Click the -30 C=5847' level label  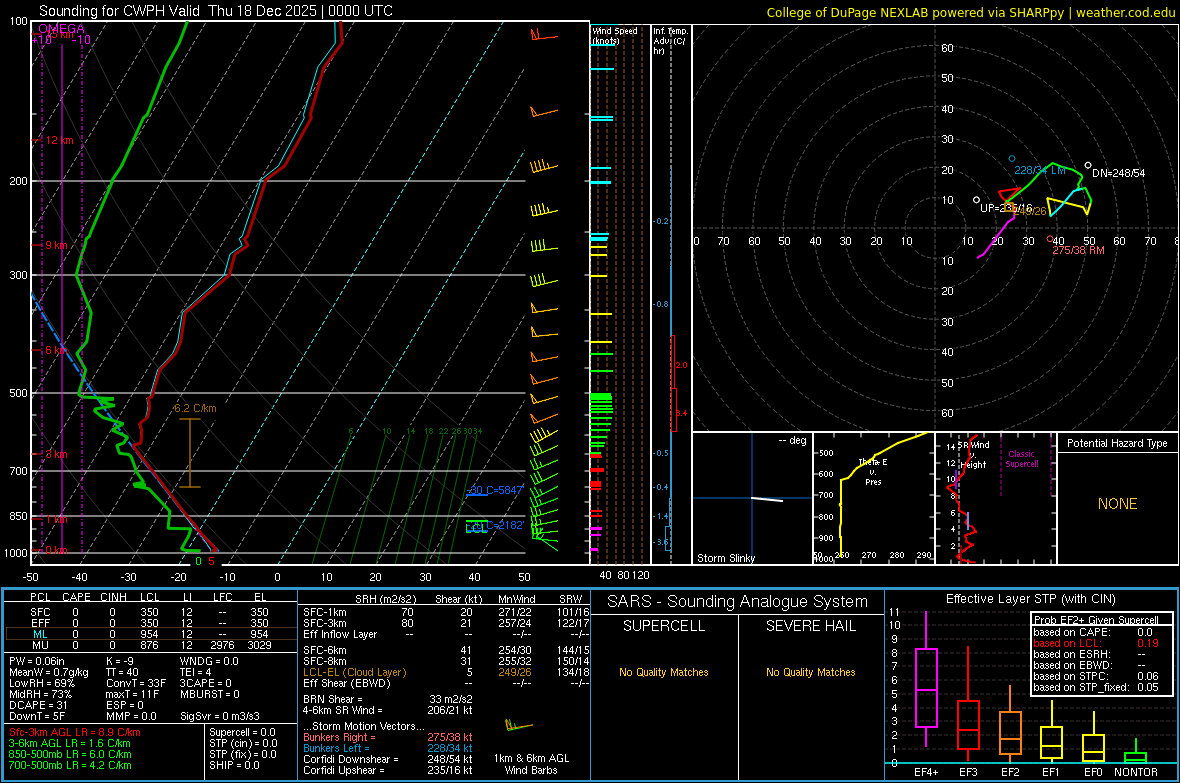pos(494,490)
